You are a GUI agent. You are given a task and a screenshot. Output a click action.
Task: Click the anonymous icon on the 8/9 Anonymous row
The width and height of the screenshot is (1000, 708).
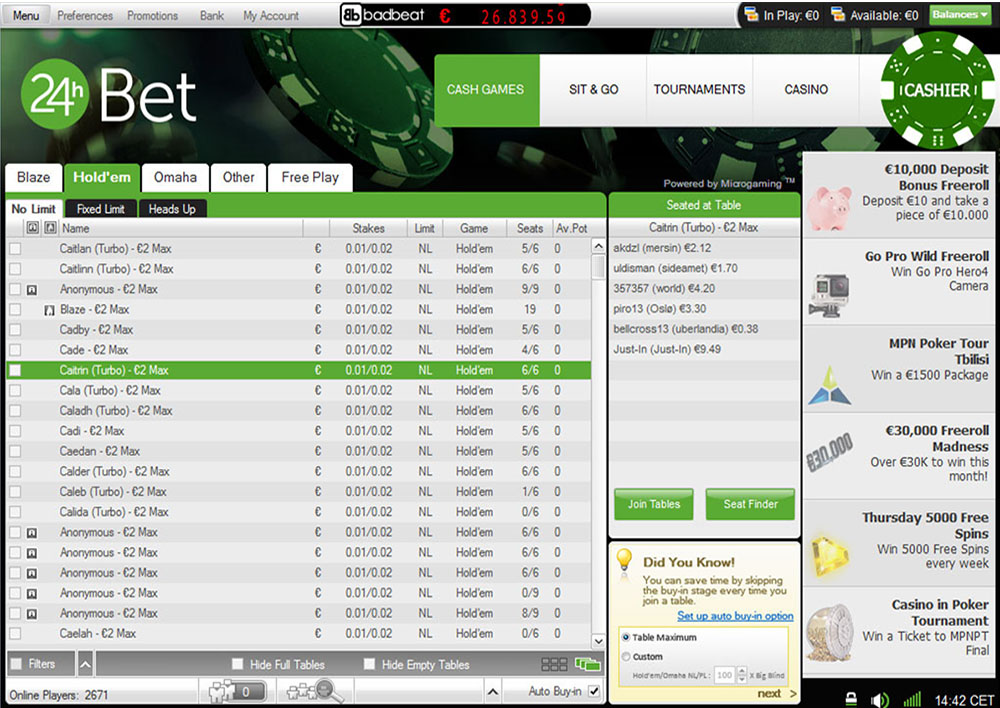tap(32, 614)
